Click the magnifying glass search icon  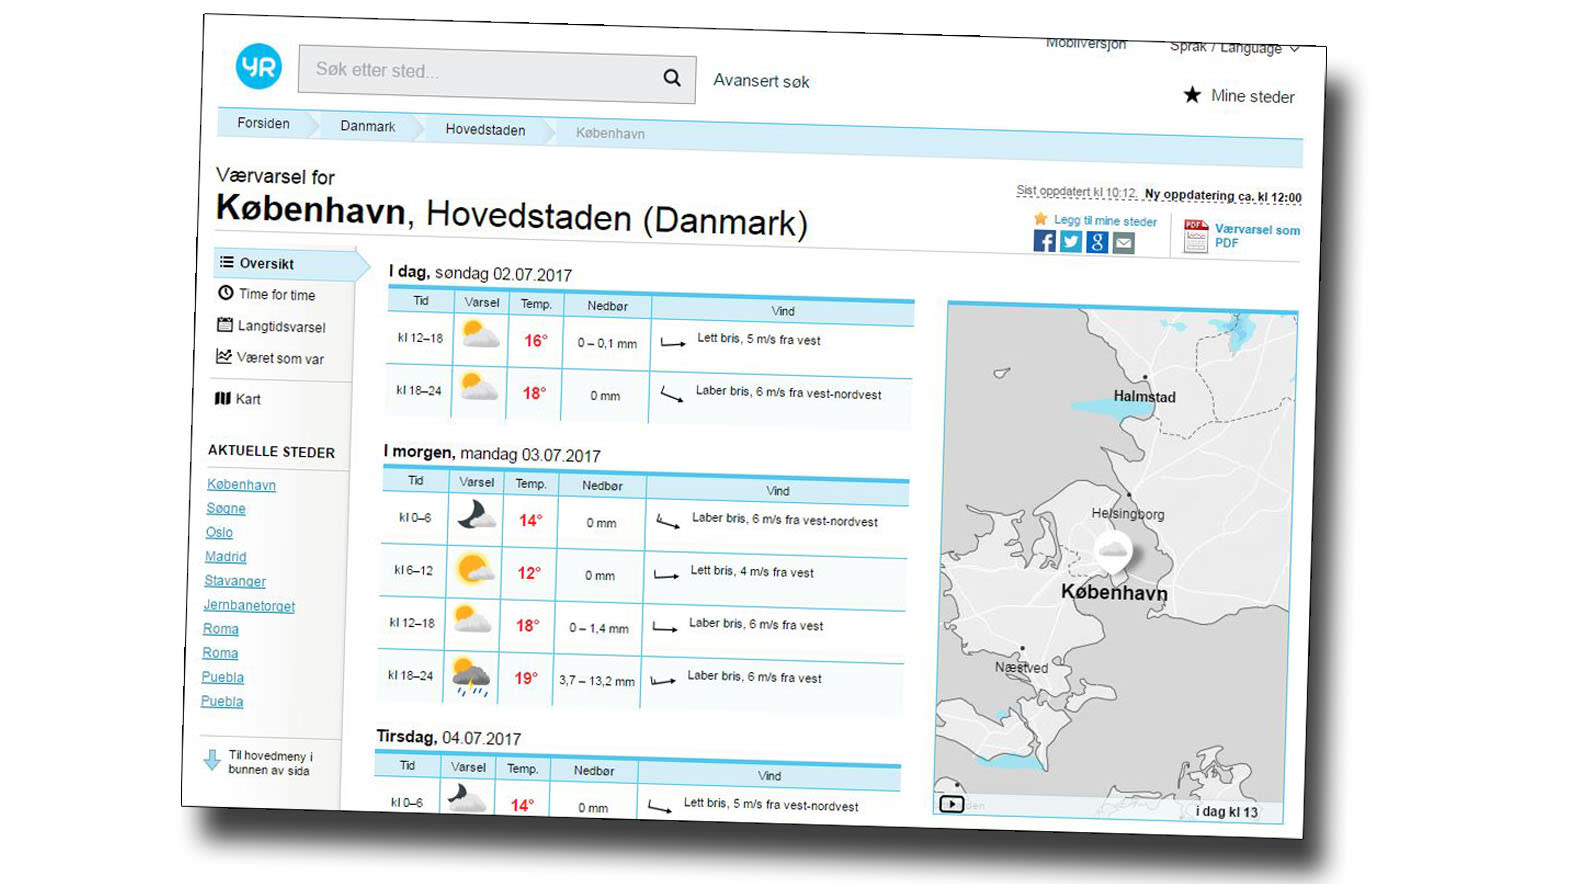point(672,78)
